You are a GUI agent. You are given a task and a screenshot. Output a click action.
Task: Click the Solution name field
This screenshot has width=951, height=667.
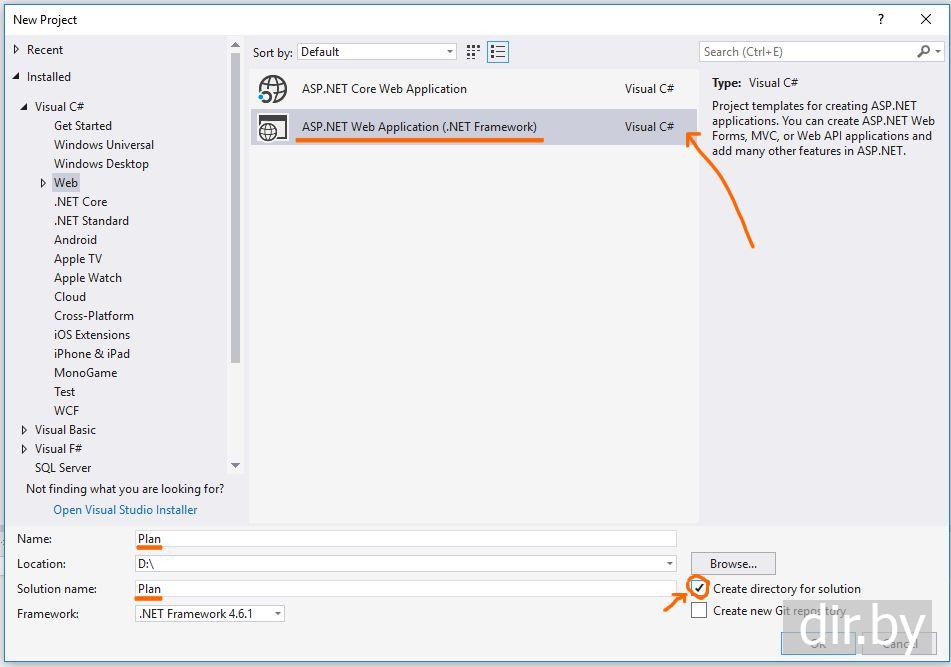pos(406,588)
